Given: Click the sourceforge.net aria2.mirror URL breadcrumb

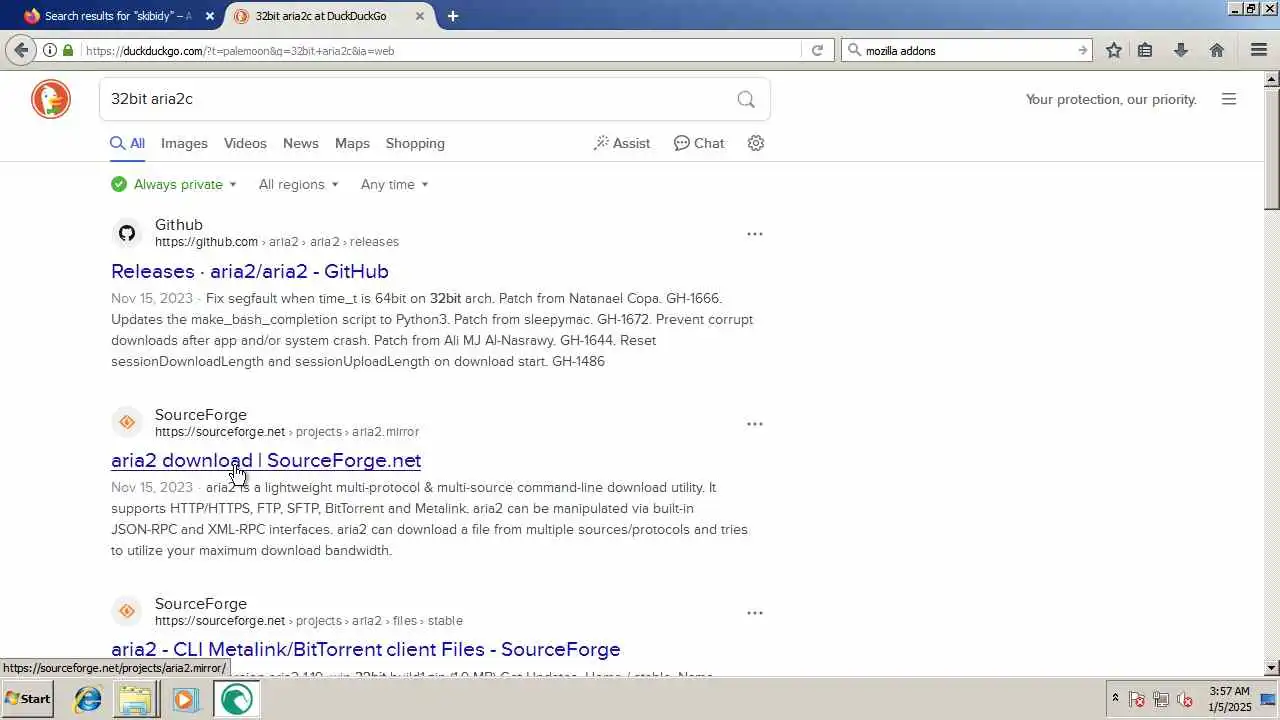Looking at the screenshot, I should (287, 432).
